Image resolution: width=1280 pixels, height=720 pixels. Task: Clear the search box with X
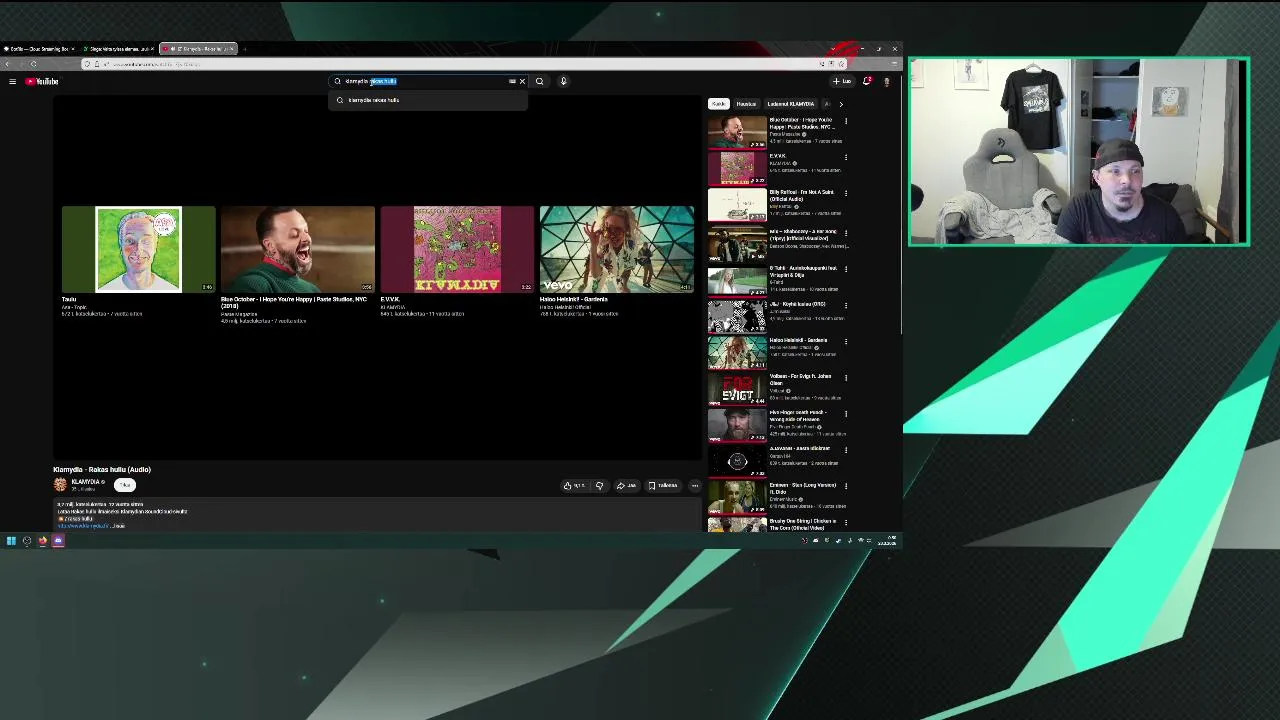[522, 81]
